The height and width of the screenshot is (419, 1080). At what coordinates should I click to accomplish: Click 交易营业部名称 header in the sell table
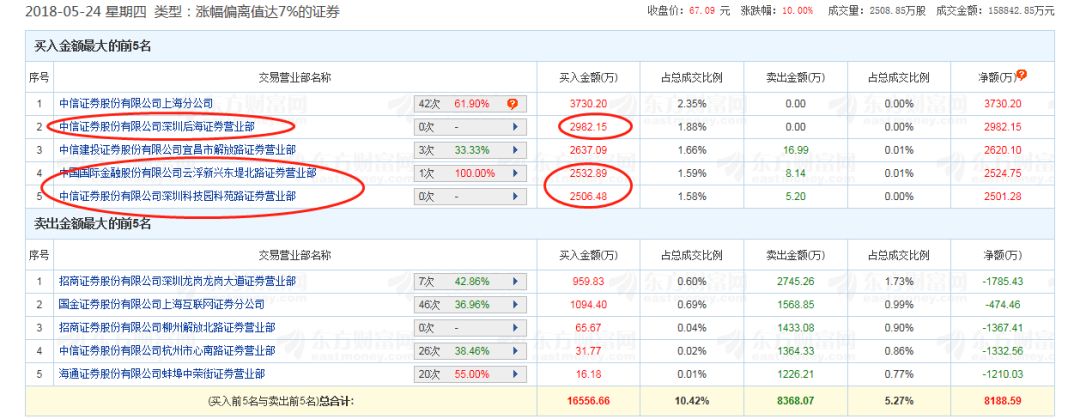pyautogui.click(x=295, y=255)
